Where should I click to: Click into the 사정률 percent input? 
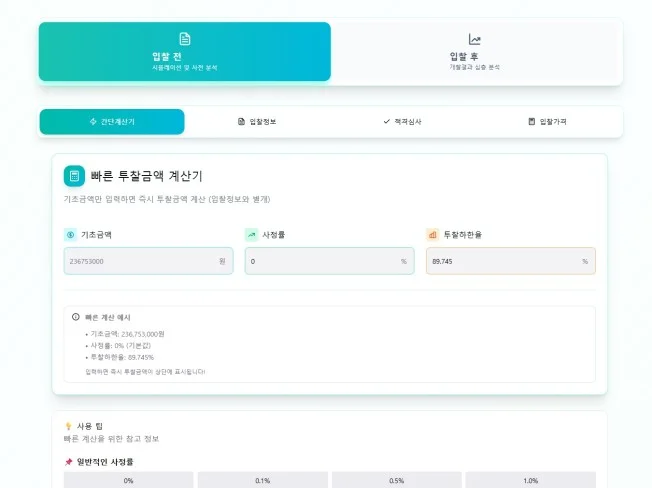pyautogui.click(x=320, y=261)
